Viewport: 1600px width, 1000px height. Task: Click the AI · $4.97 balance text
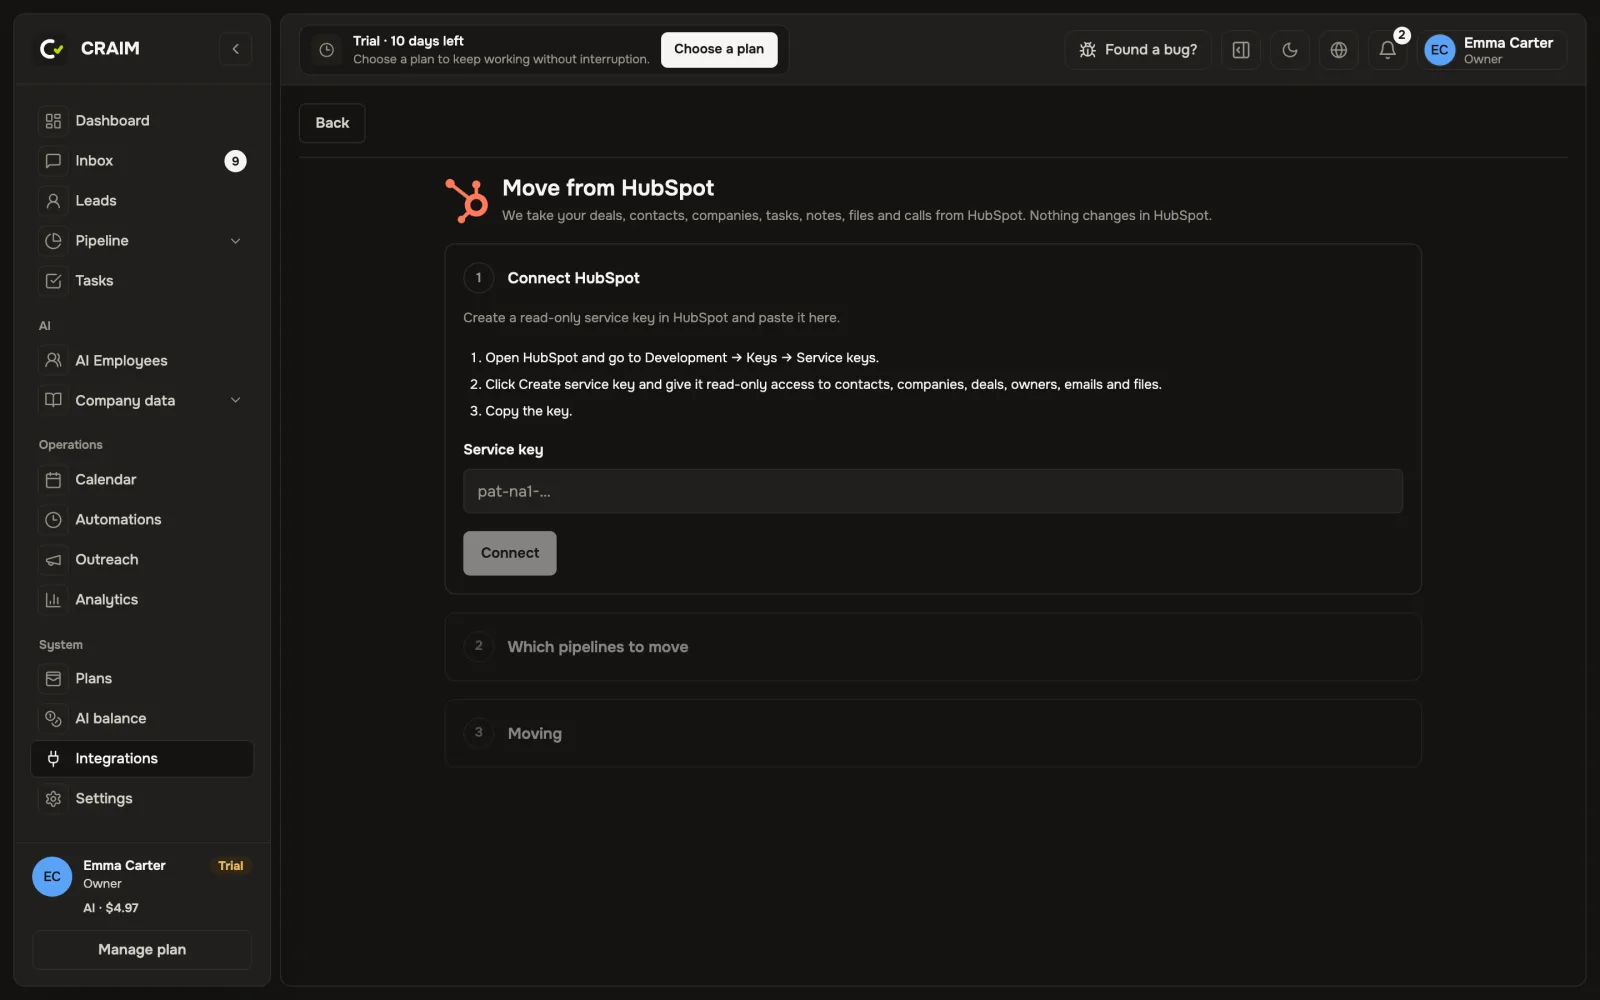[111, 908]
